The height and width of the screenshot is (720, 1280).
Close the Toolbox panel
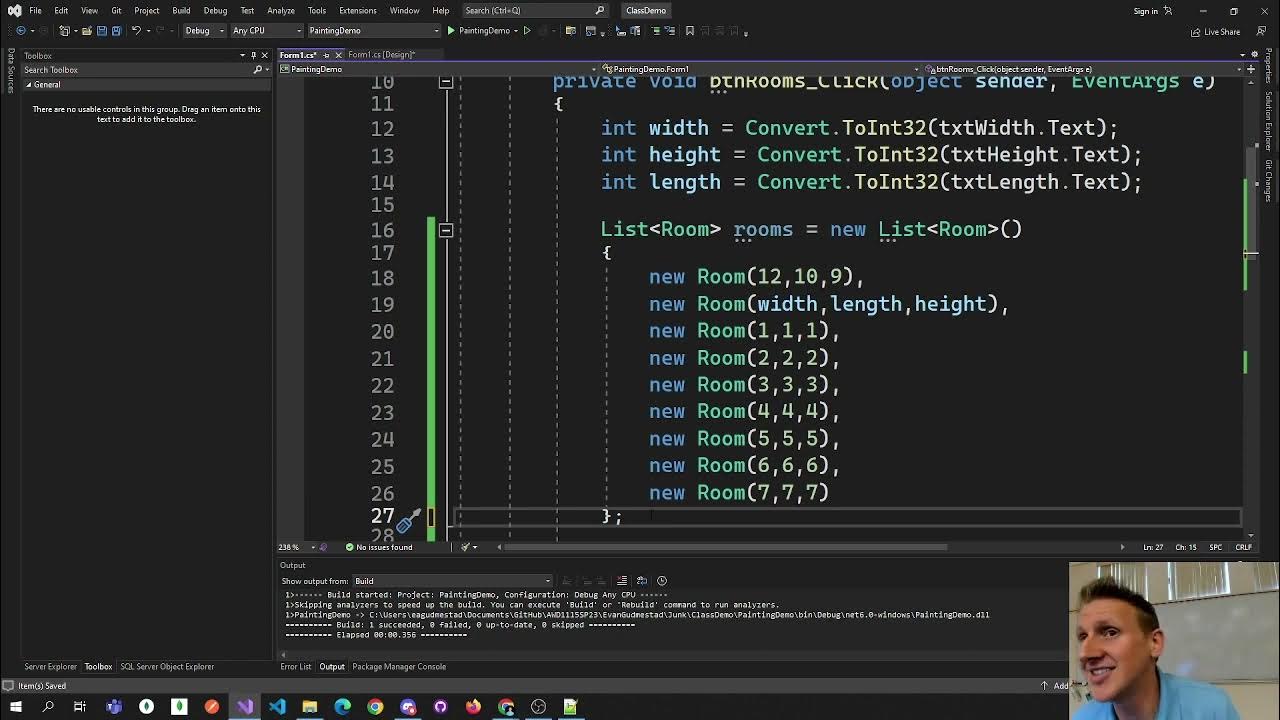264,55
